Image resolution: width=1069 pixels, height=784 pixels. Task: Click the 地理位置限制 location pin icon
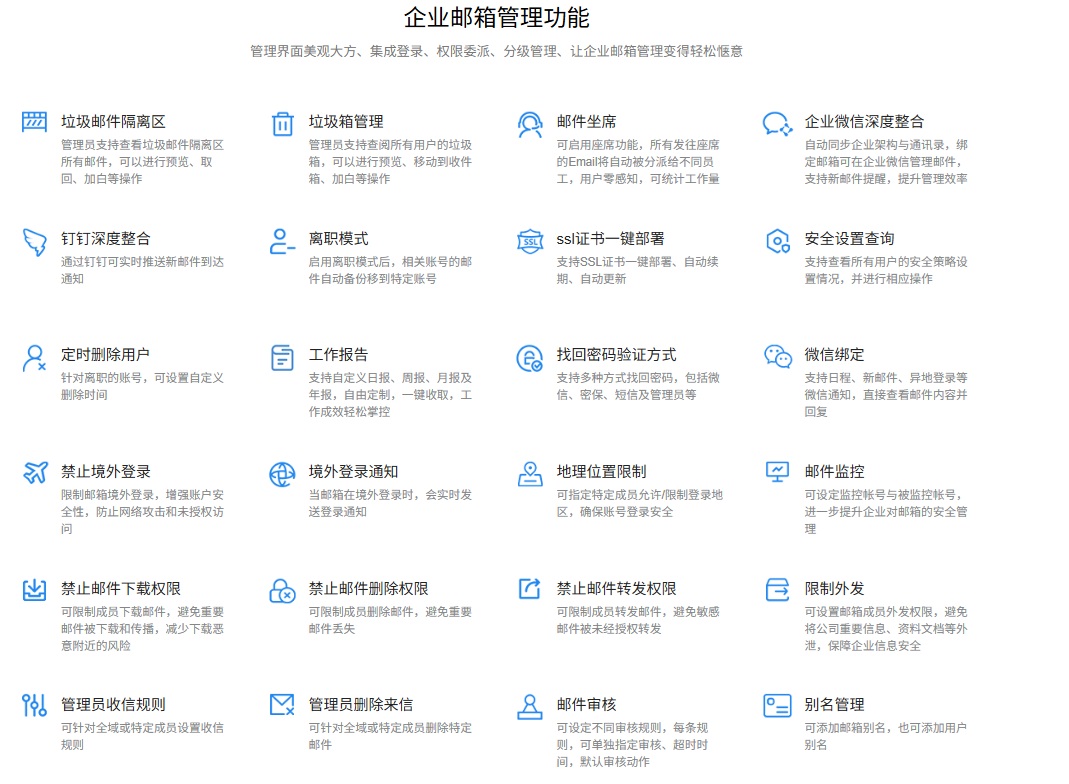[x=530, y=474]
